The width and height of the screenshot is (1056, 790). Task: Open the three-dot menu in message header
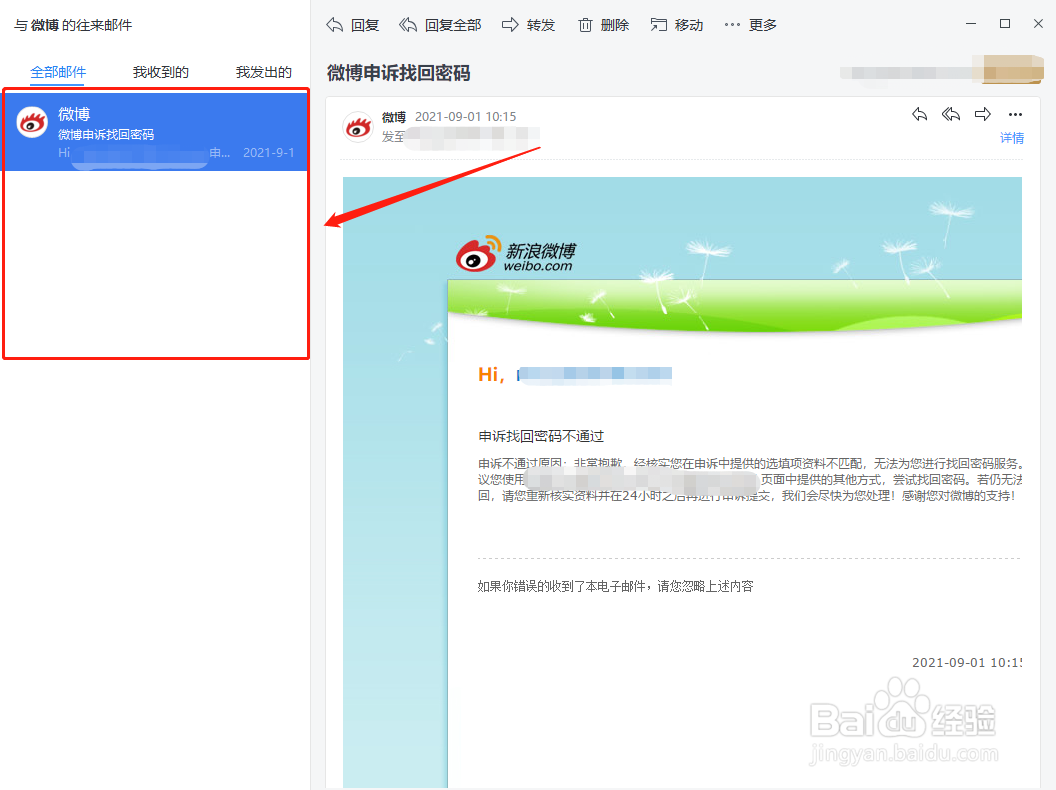click(x=1015, y=114)
